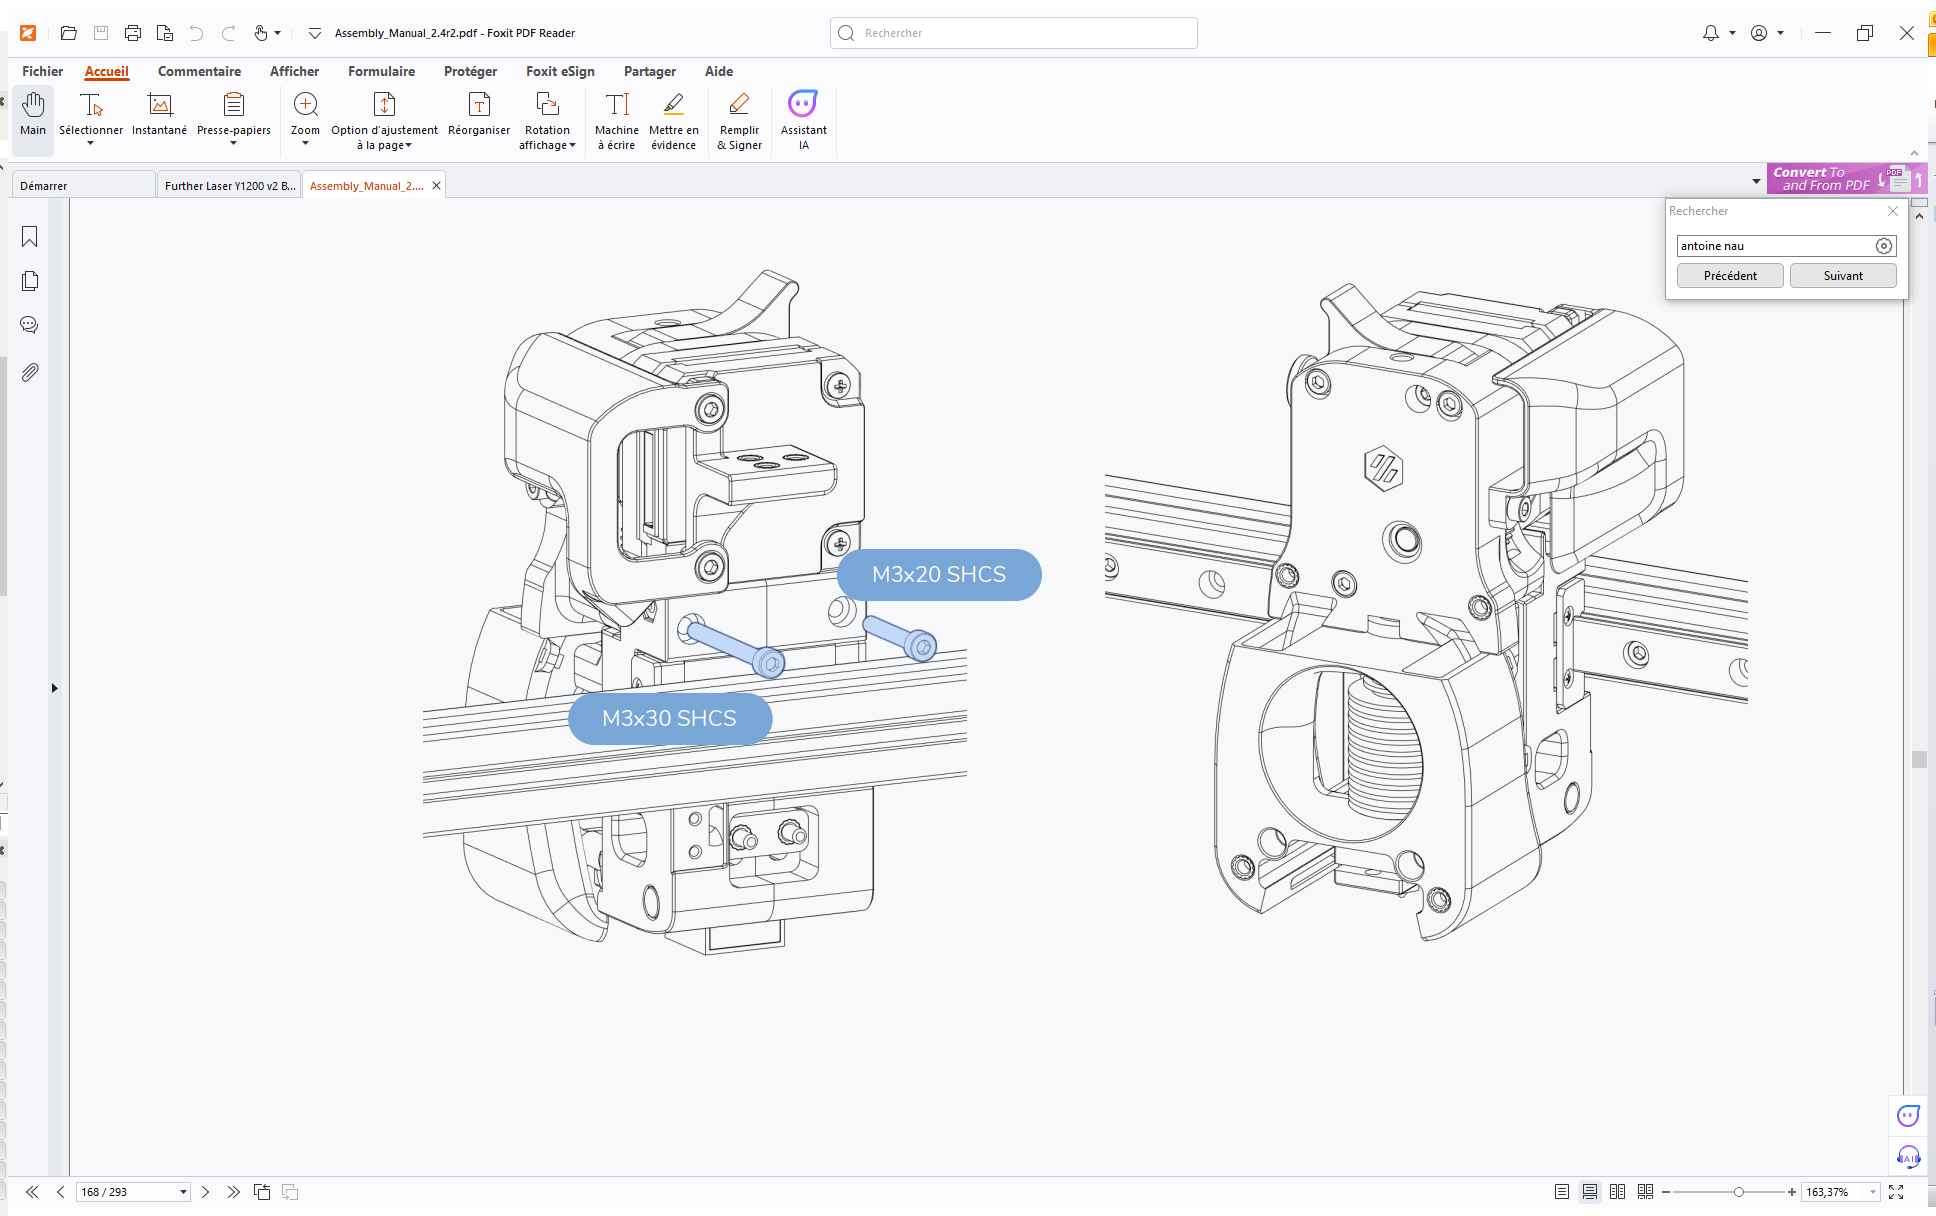Switch to continuous page view
Image resolution: width=1936 pixels, height=1216 pixels.
(1590, 1192)
